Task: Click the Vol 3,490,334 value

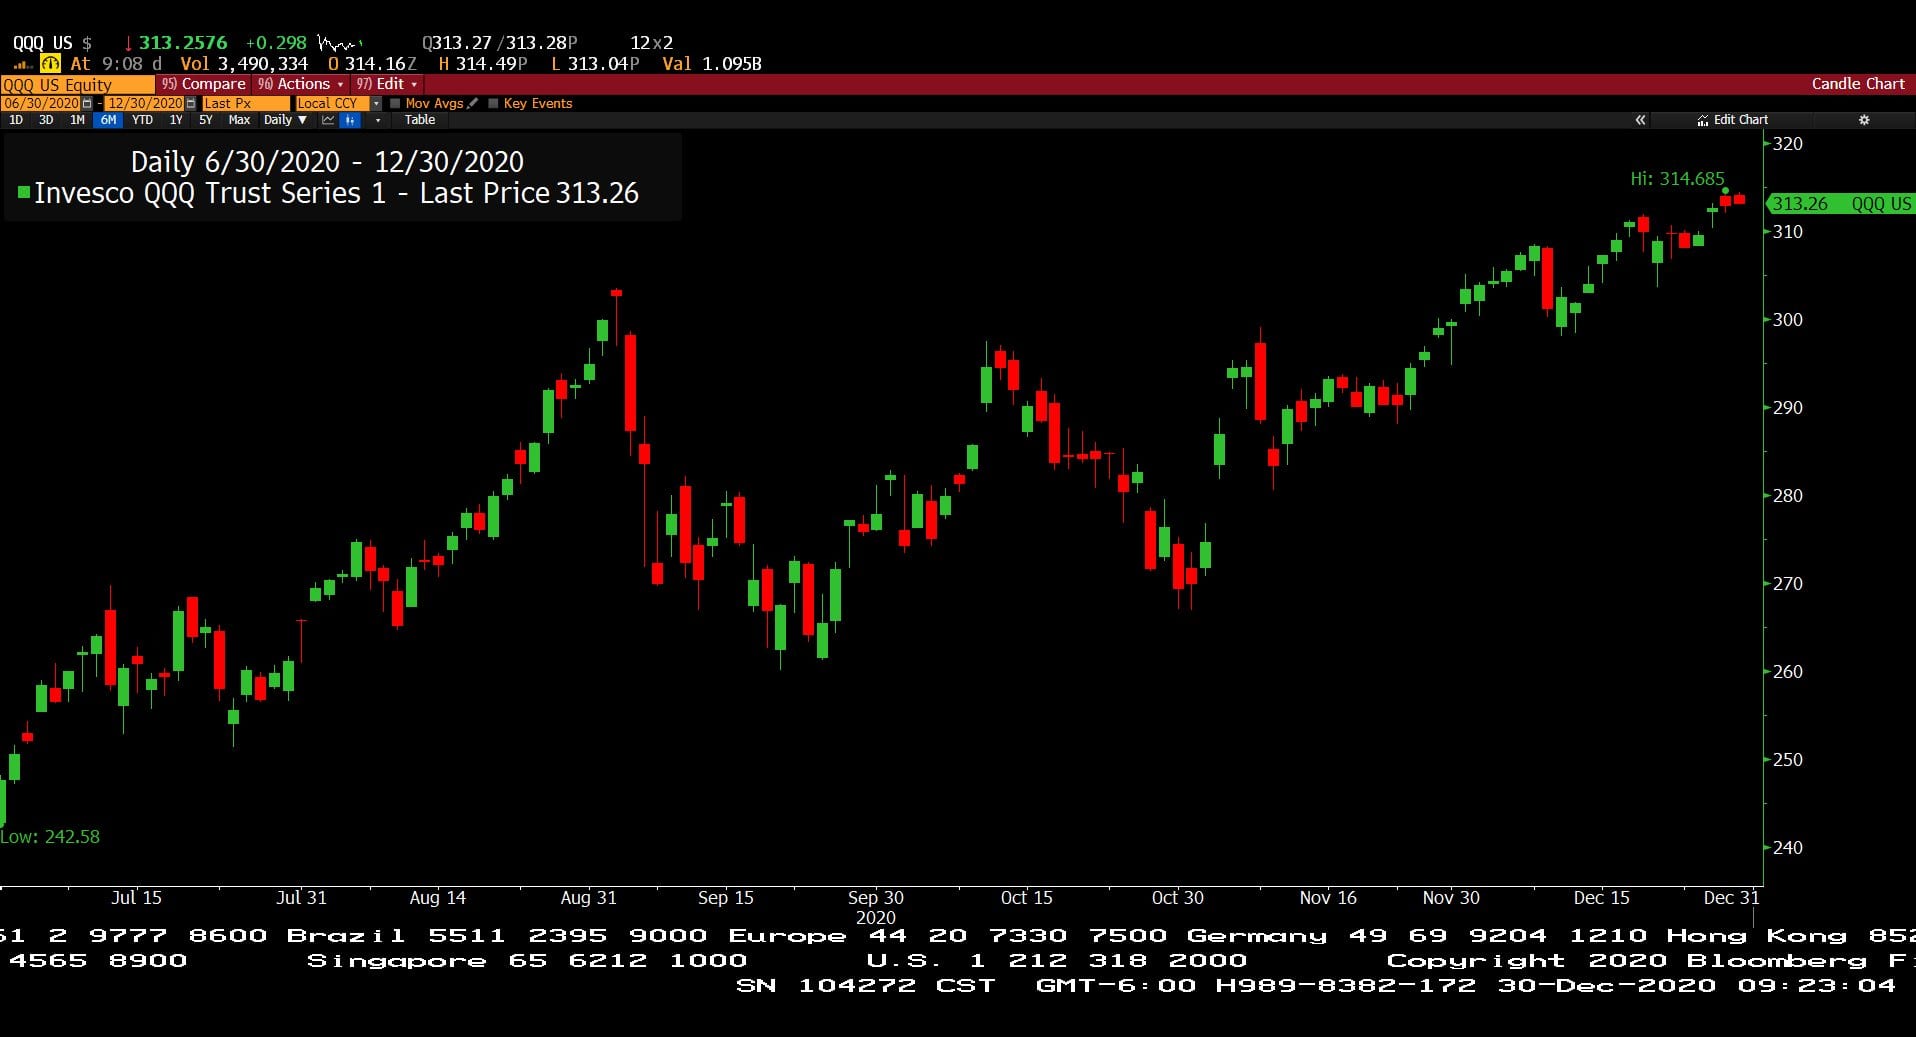Action: (x=244, y=64)
